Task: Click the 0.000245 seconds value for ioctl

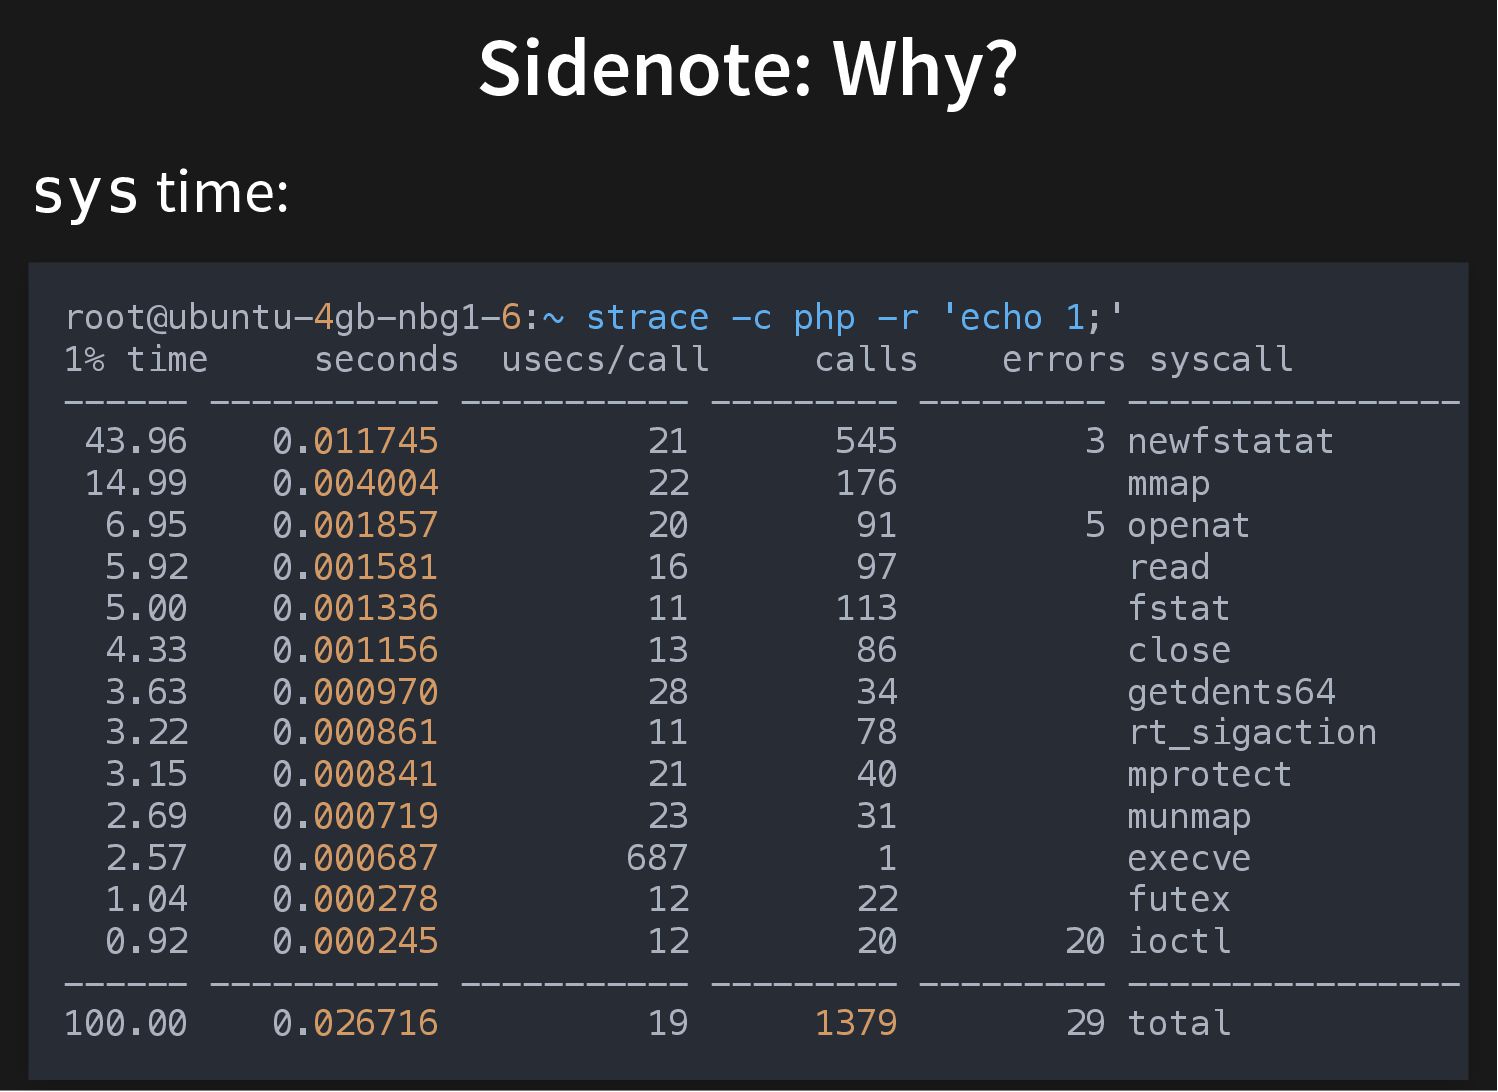Action: pos(355,942)
